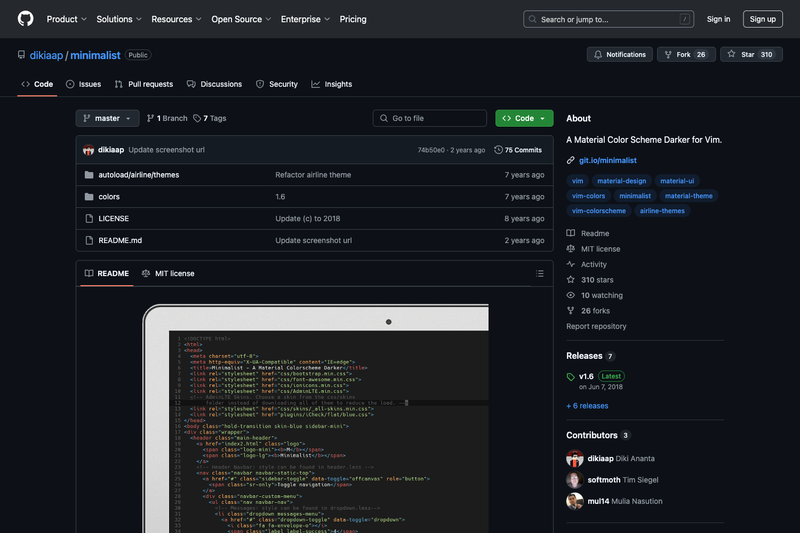Switch to the Insights tab

332,84
